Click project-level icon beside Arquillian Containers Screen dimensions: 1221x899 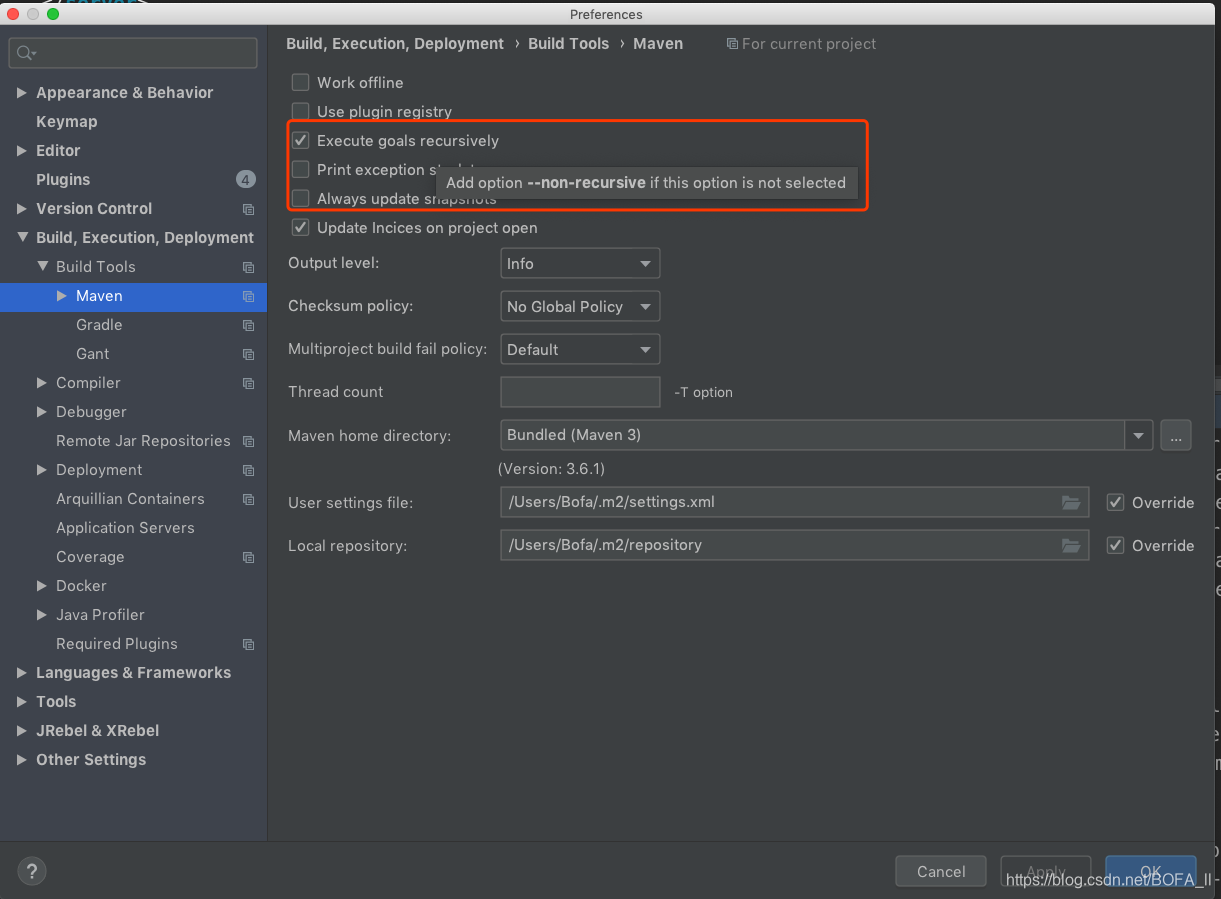click(248, 499)
